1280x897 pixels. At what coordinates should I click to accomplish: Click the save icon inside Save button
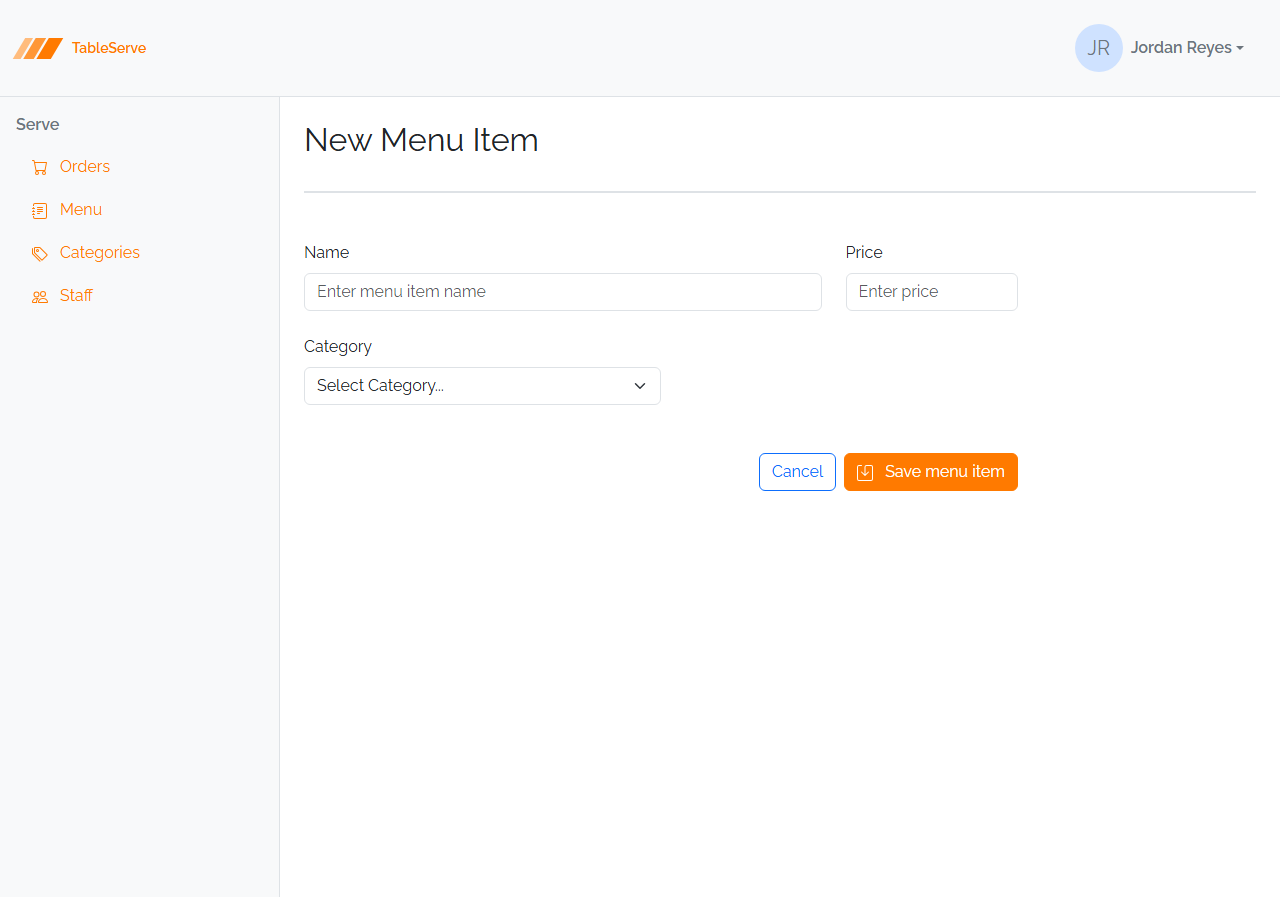pos(865,472)
